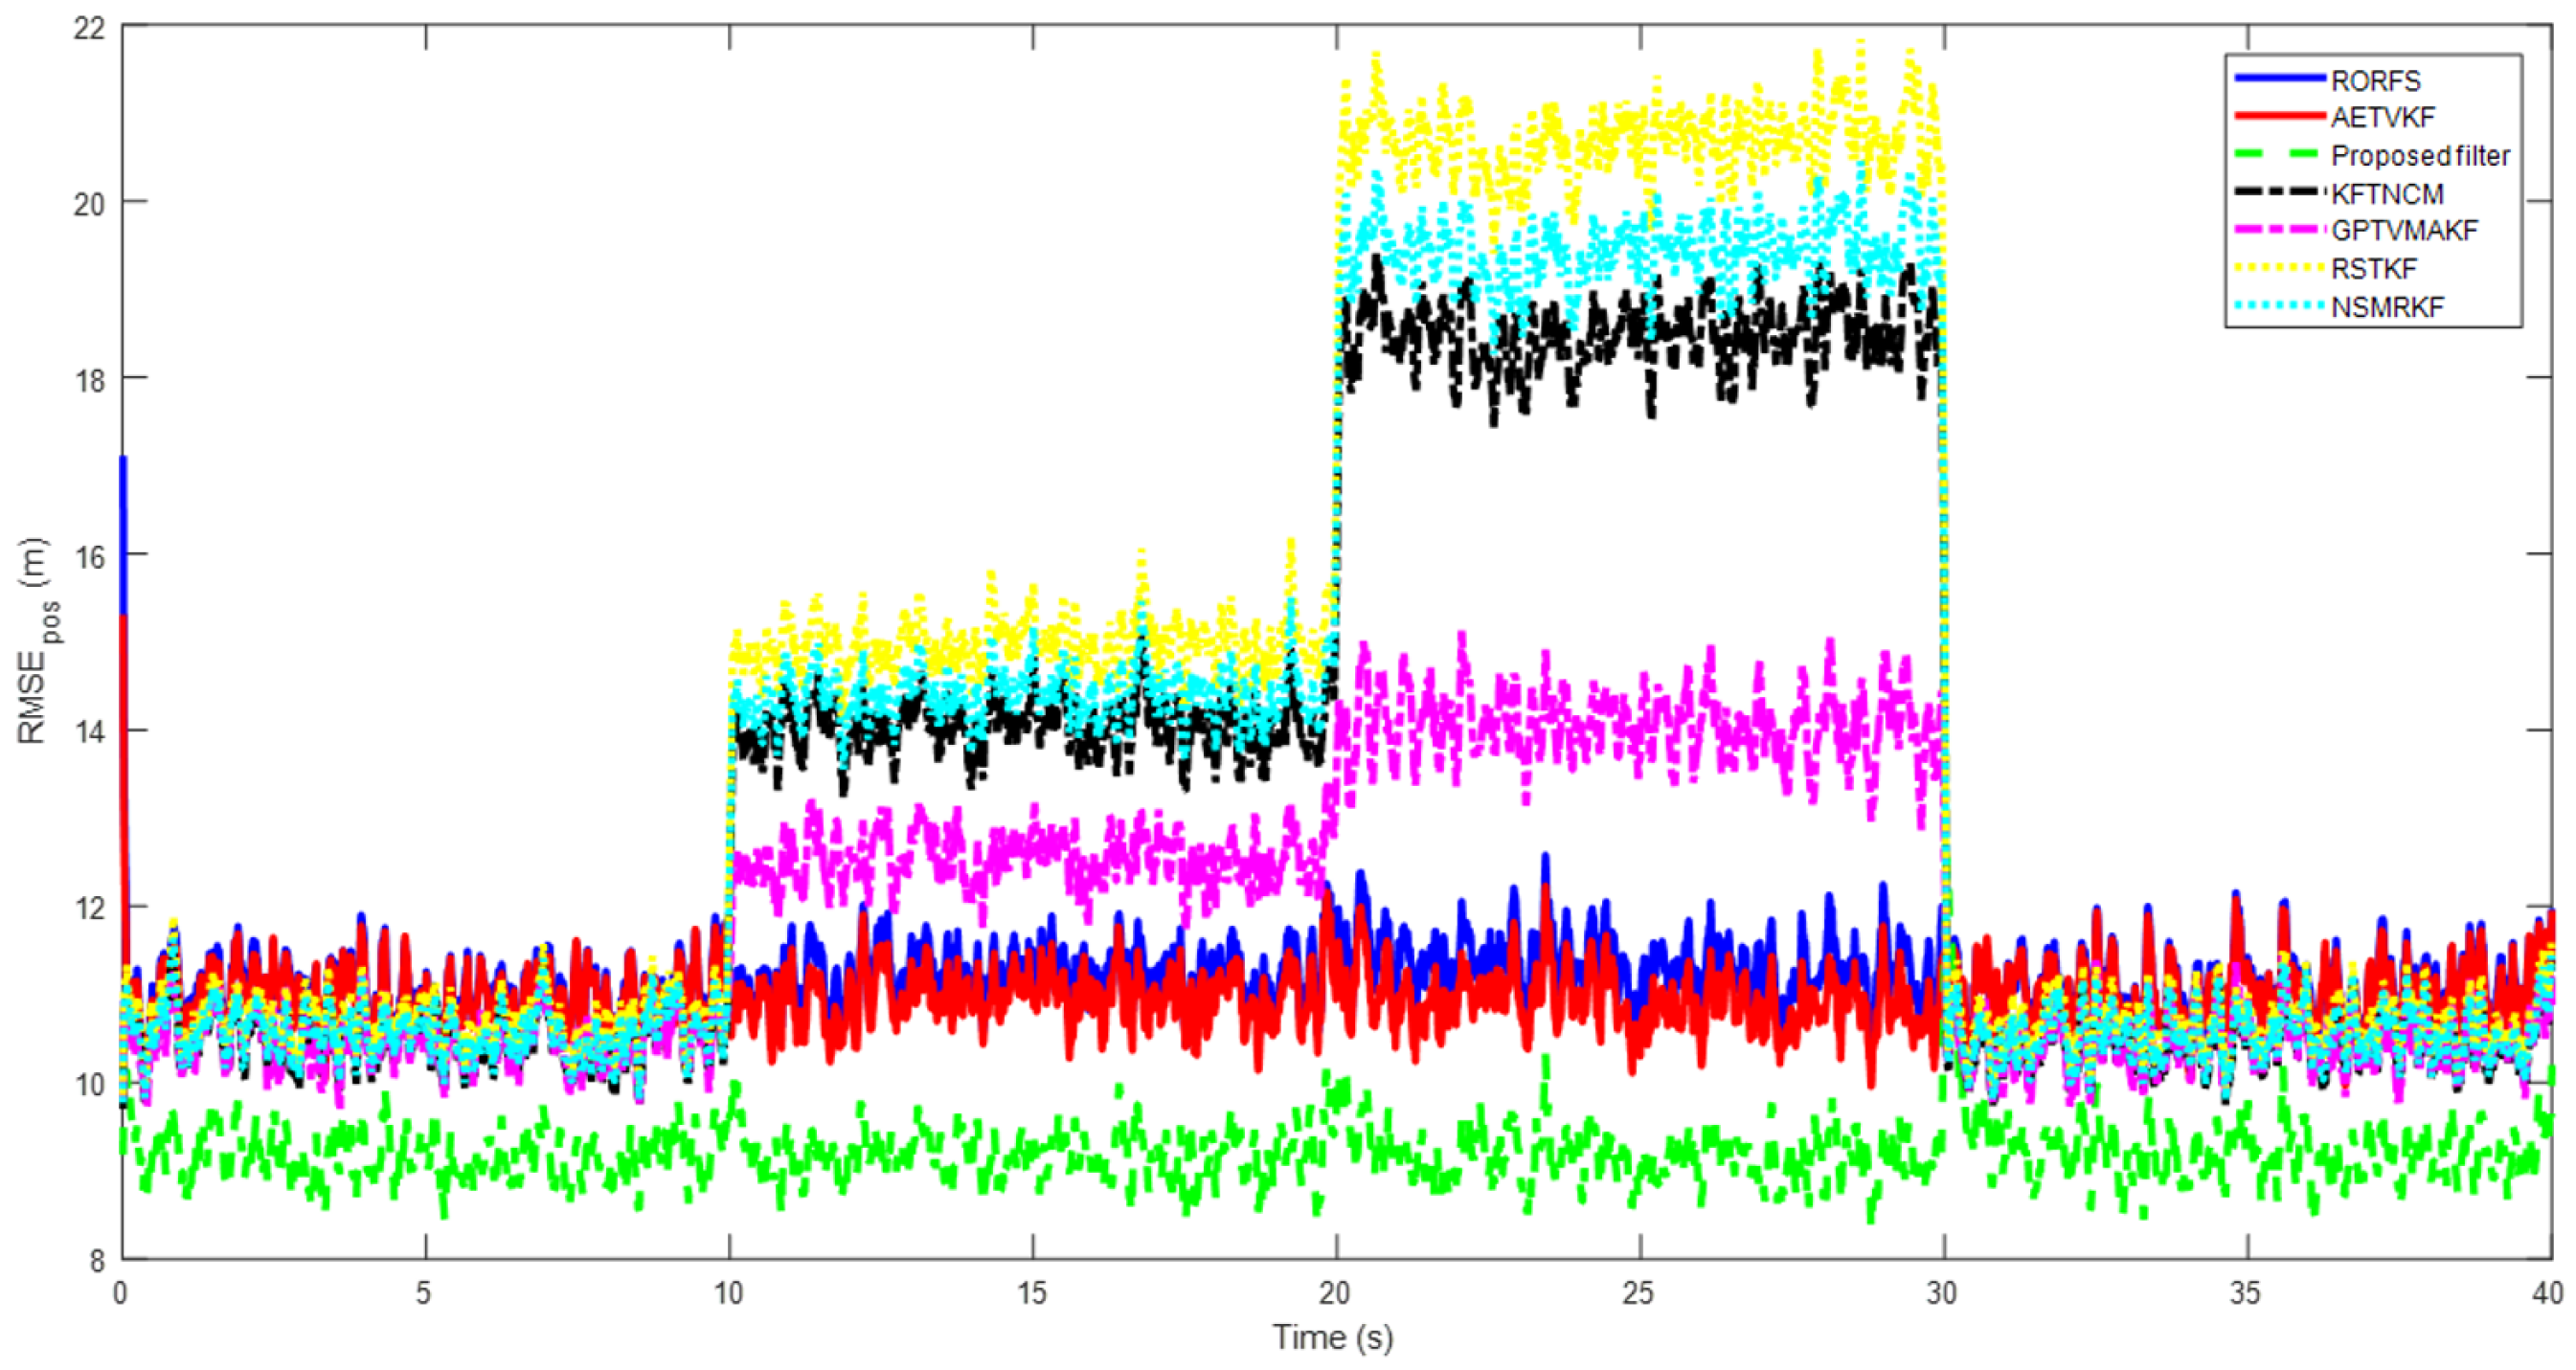2576x1370 pixels.
Task: Click the AETVKF legend label
Action: pos(2383,118)
